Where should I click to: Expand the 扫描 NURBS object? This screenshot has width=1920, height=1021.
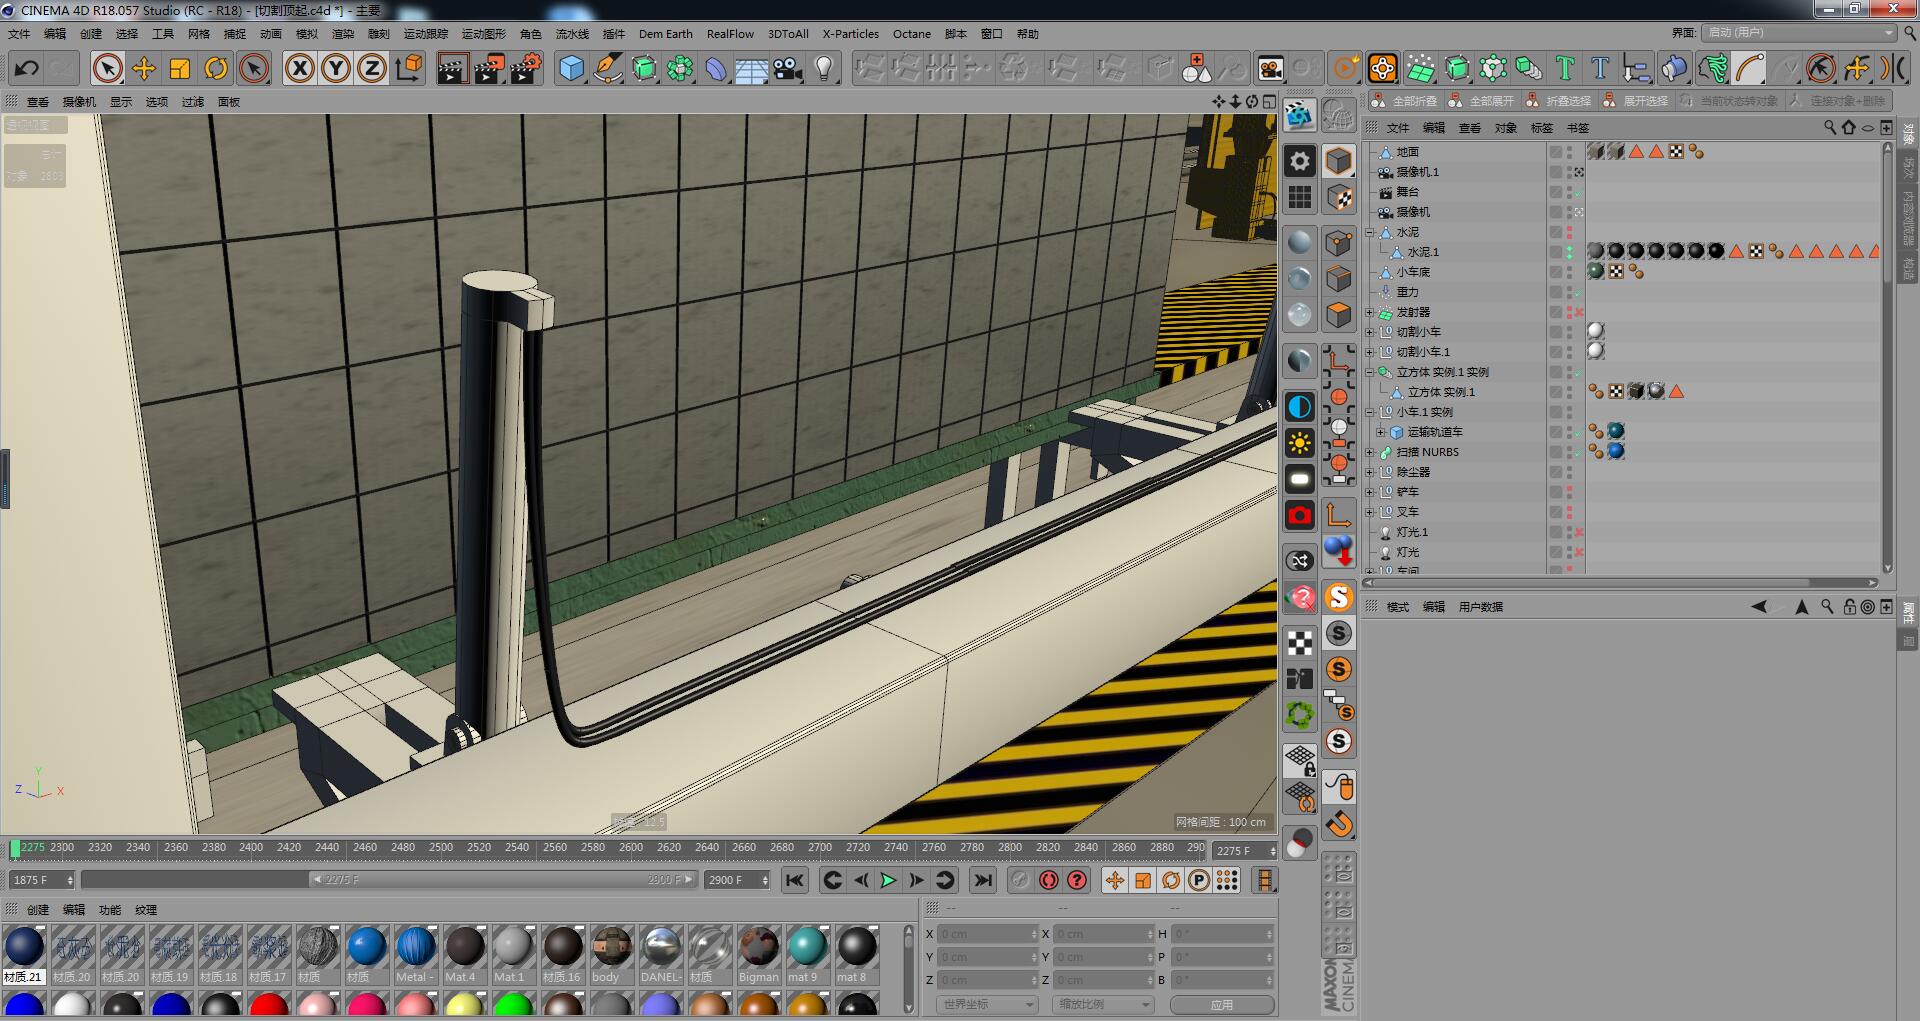[1370, 452]
